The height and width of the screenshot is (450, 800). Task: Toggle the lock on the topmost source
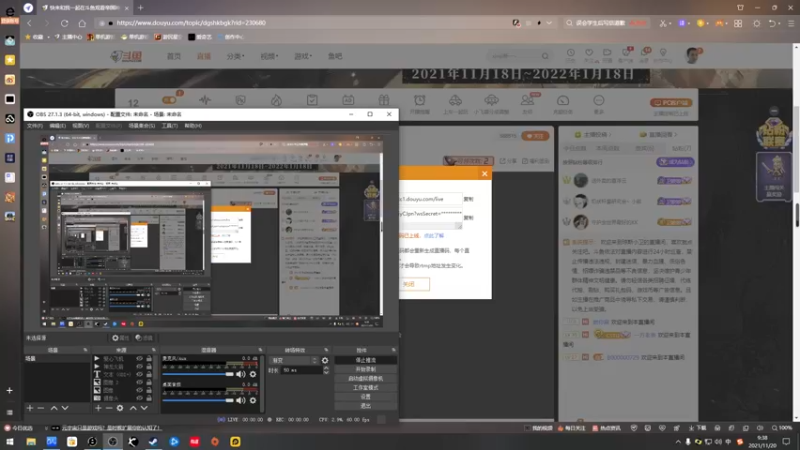point(149,359)
